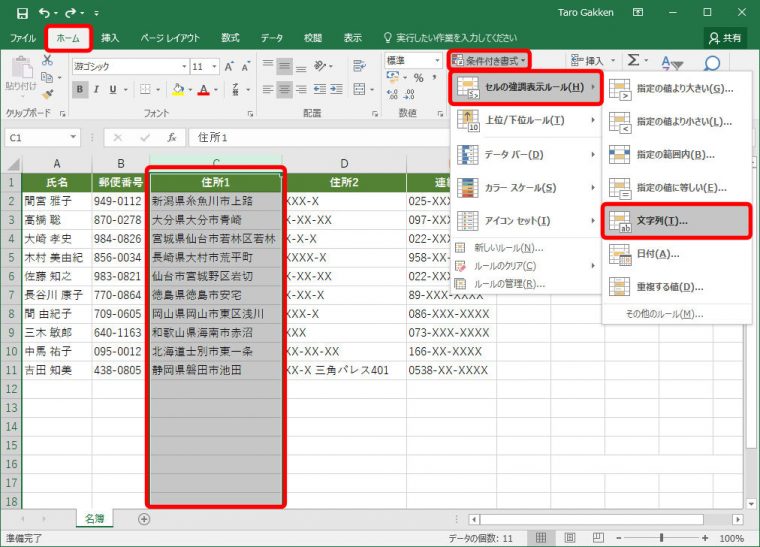The width and height of the screenshot is (760, 547).
Task: Open the borders button
Action: 145,89
